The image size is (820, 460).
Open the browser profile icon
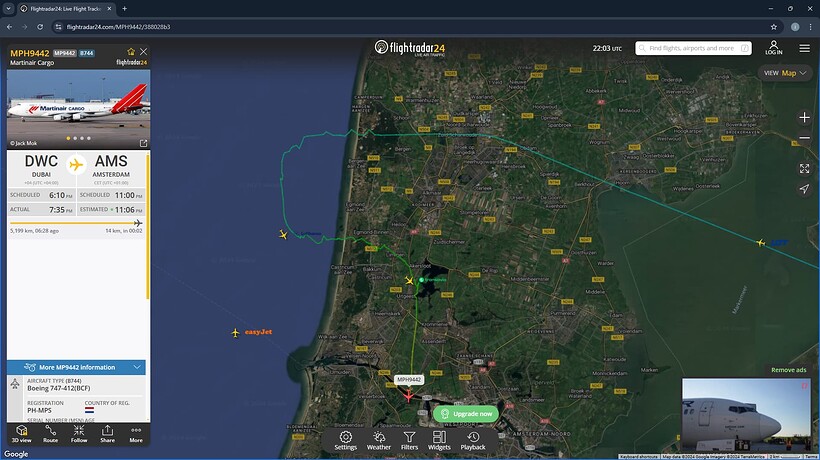tap(795, 27)
